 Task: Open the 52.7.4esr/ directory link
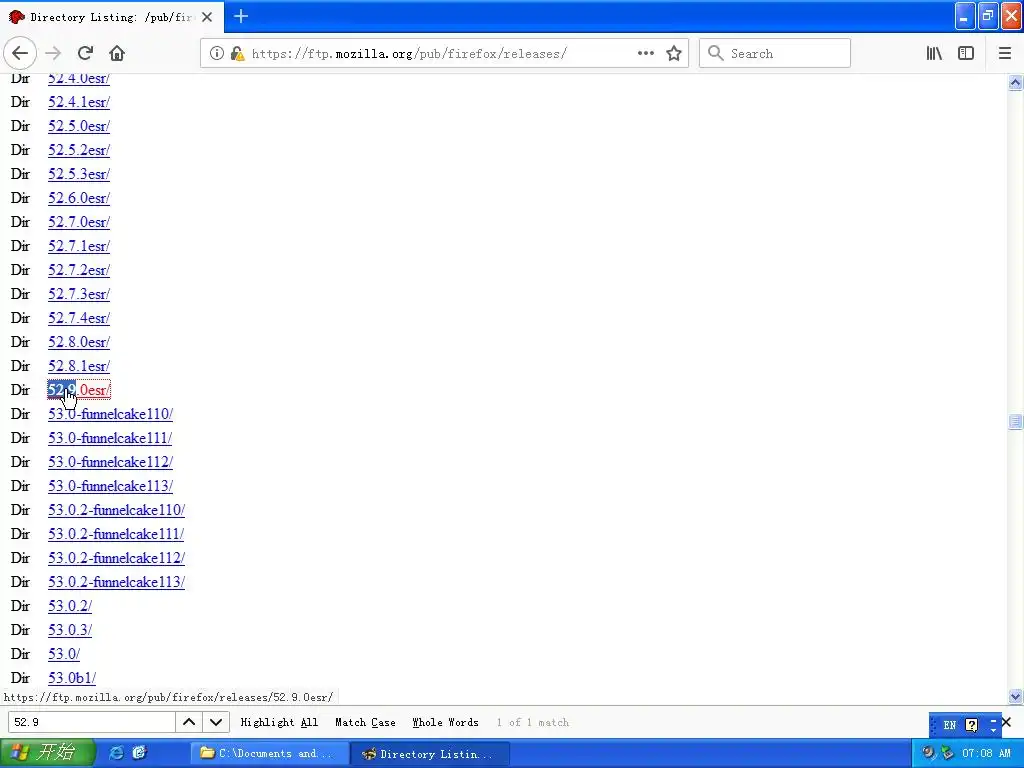(79, 318)
